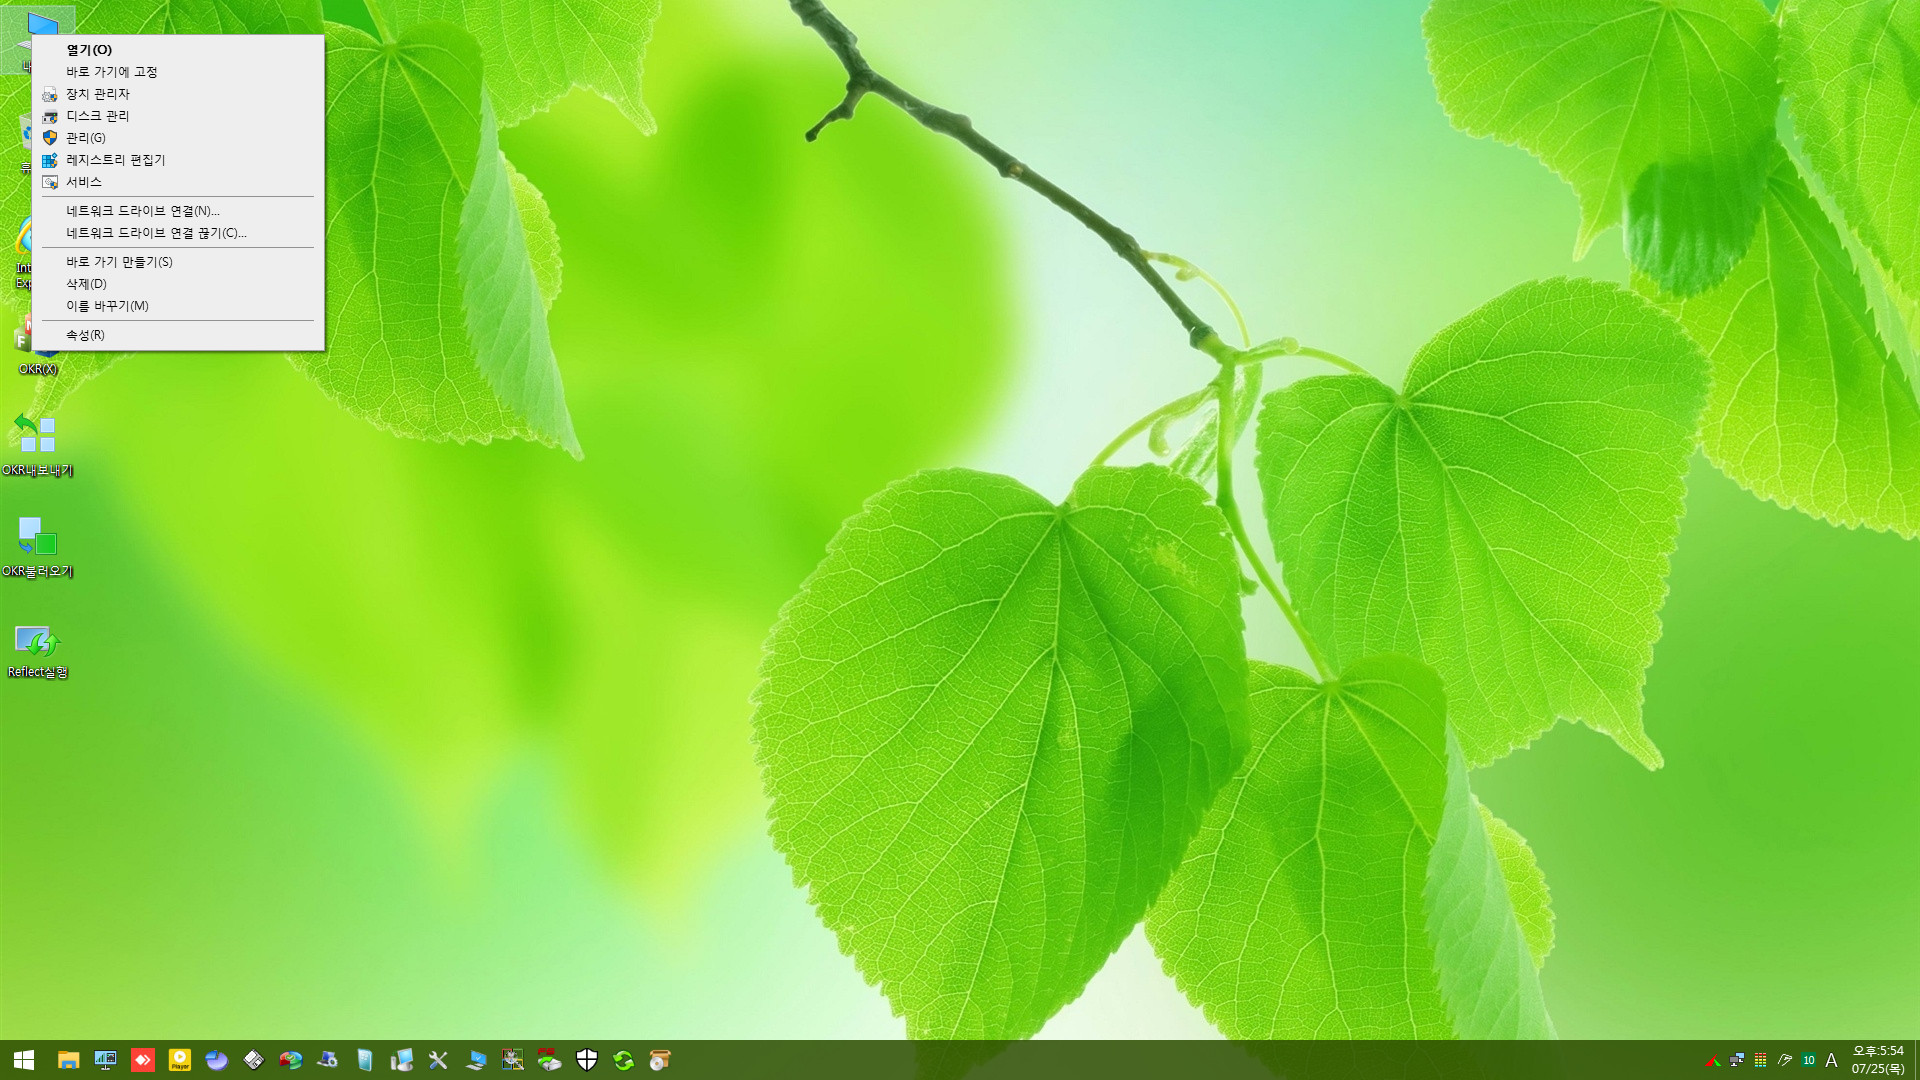Screen dimensions: 1920x1080
Task: Click the pen input tray icon
Action: [x=1785, y=1060]
